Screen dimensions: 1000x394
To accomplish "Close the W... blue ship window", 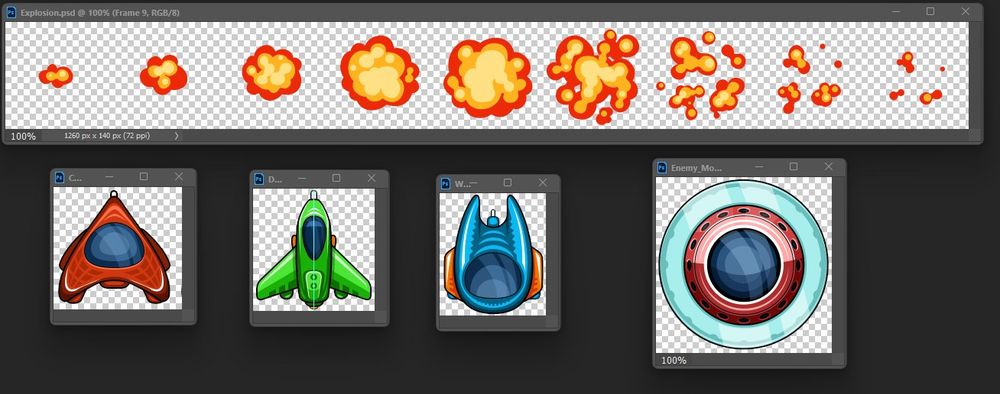I will pyautogui.click(x=543, y=182).
